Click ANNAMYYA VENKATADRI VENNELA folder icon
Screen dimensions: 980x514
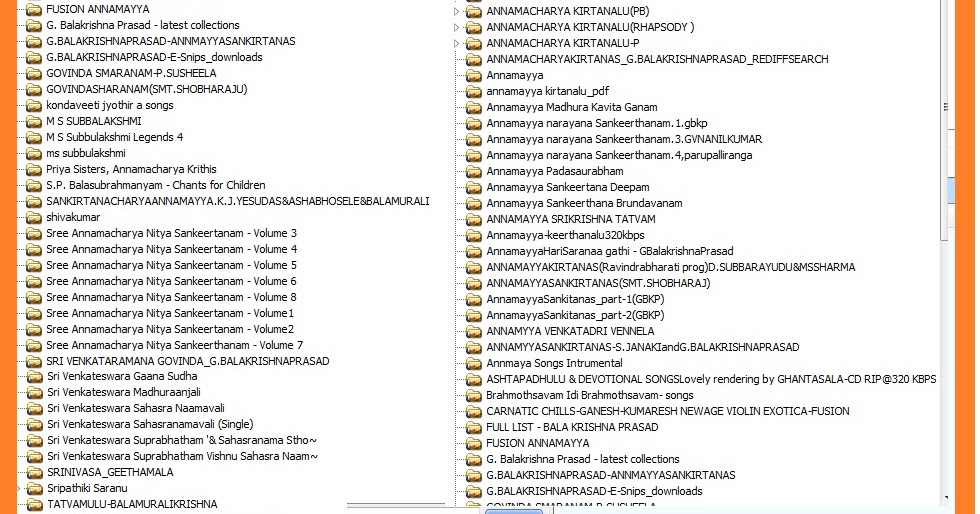click(x=474, y=331)
